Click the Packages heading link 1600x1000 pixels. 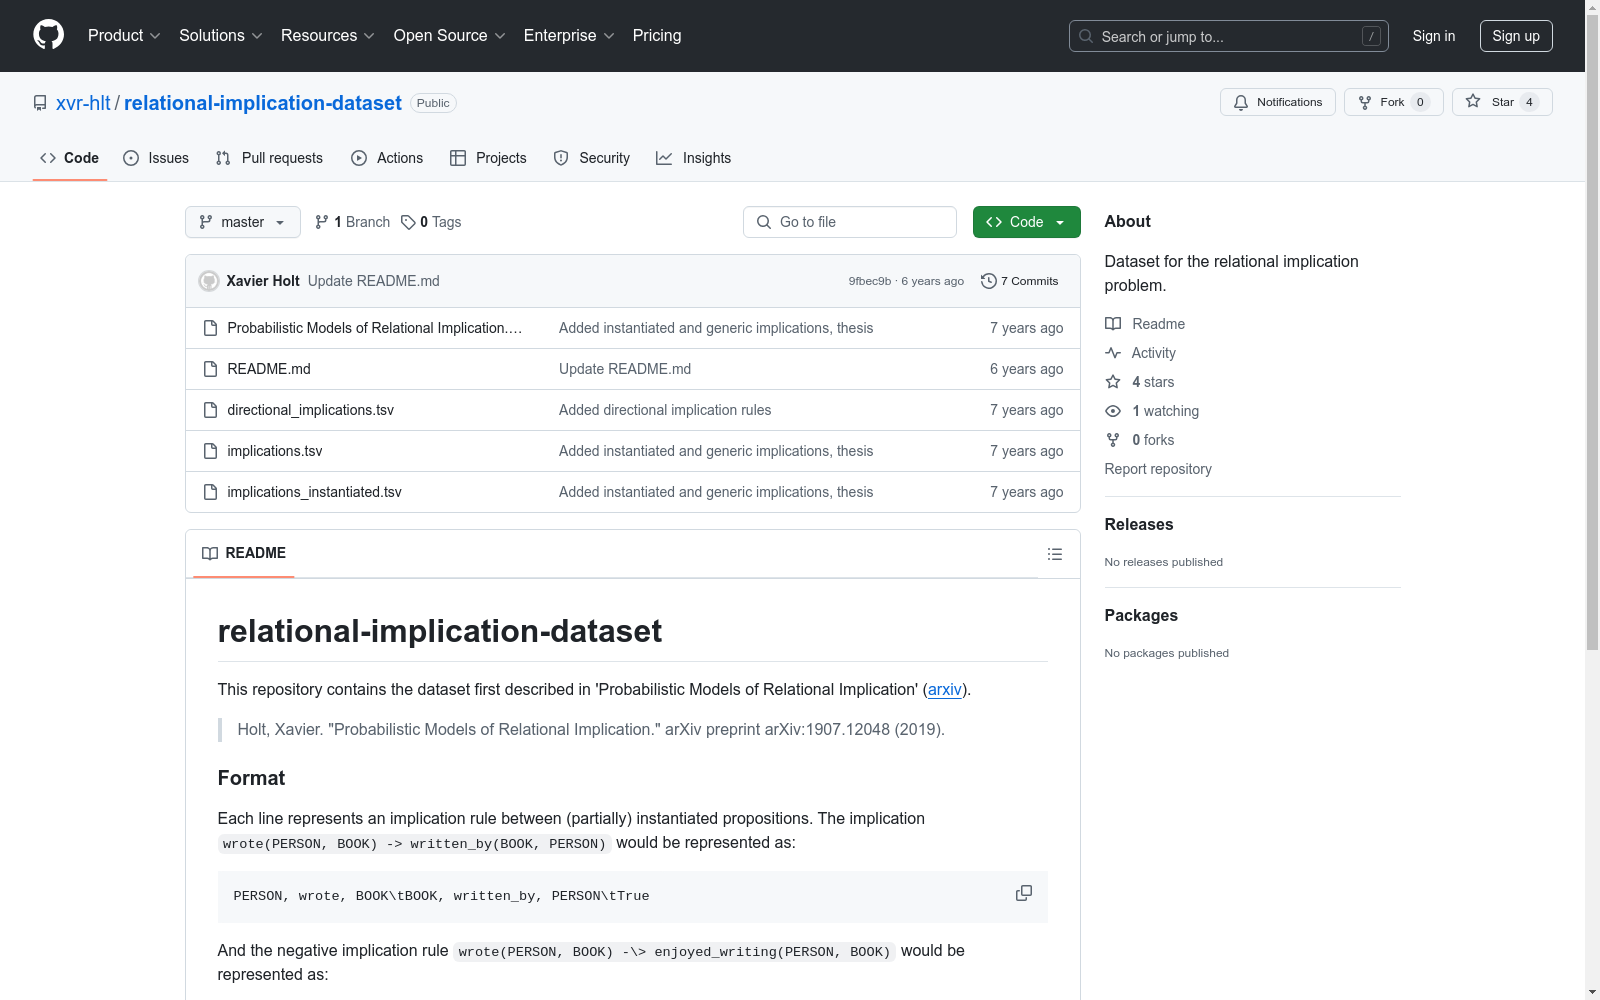1141,615
